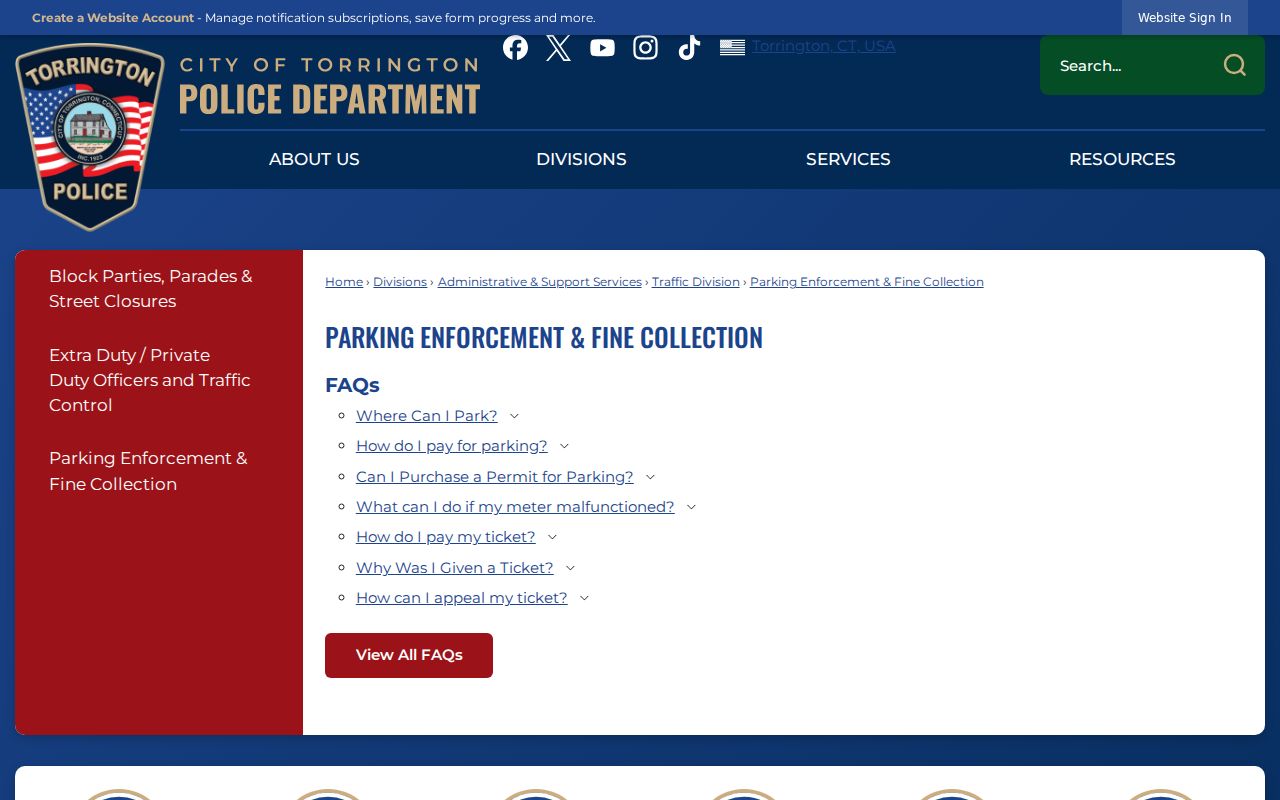1280x800 pixels.
Task: Click City of Torrington Police Department title
Action: [330, 86]
